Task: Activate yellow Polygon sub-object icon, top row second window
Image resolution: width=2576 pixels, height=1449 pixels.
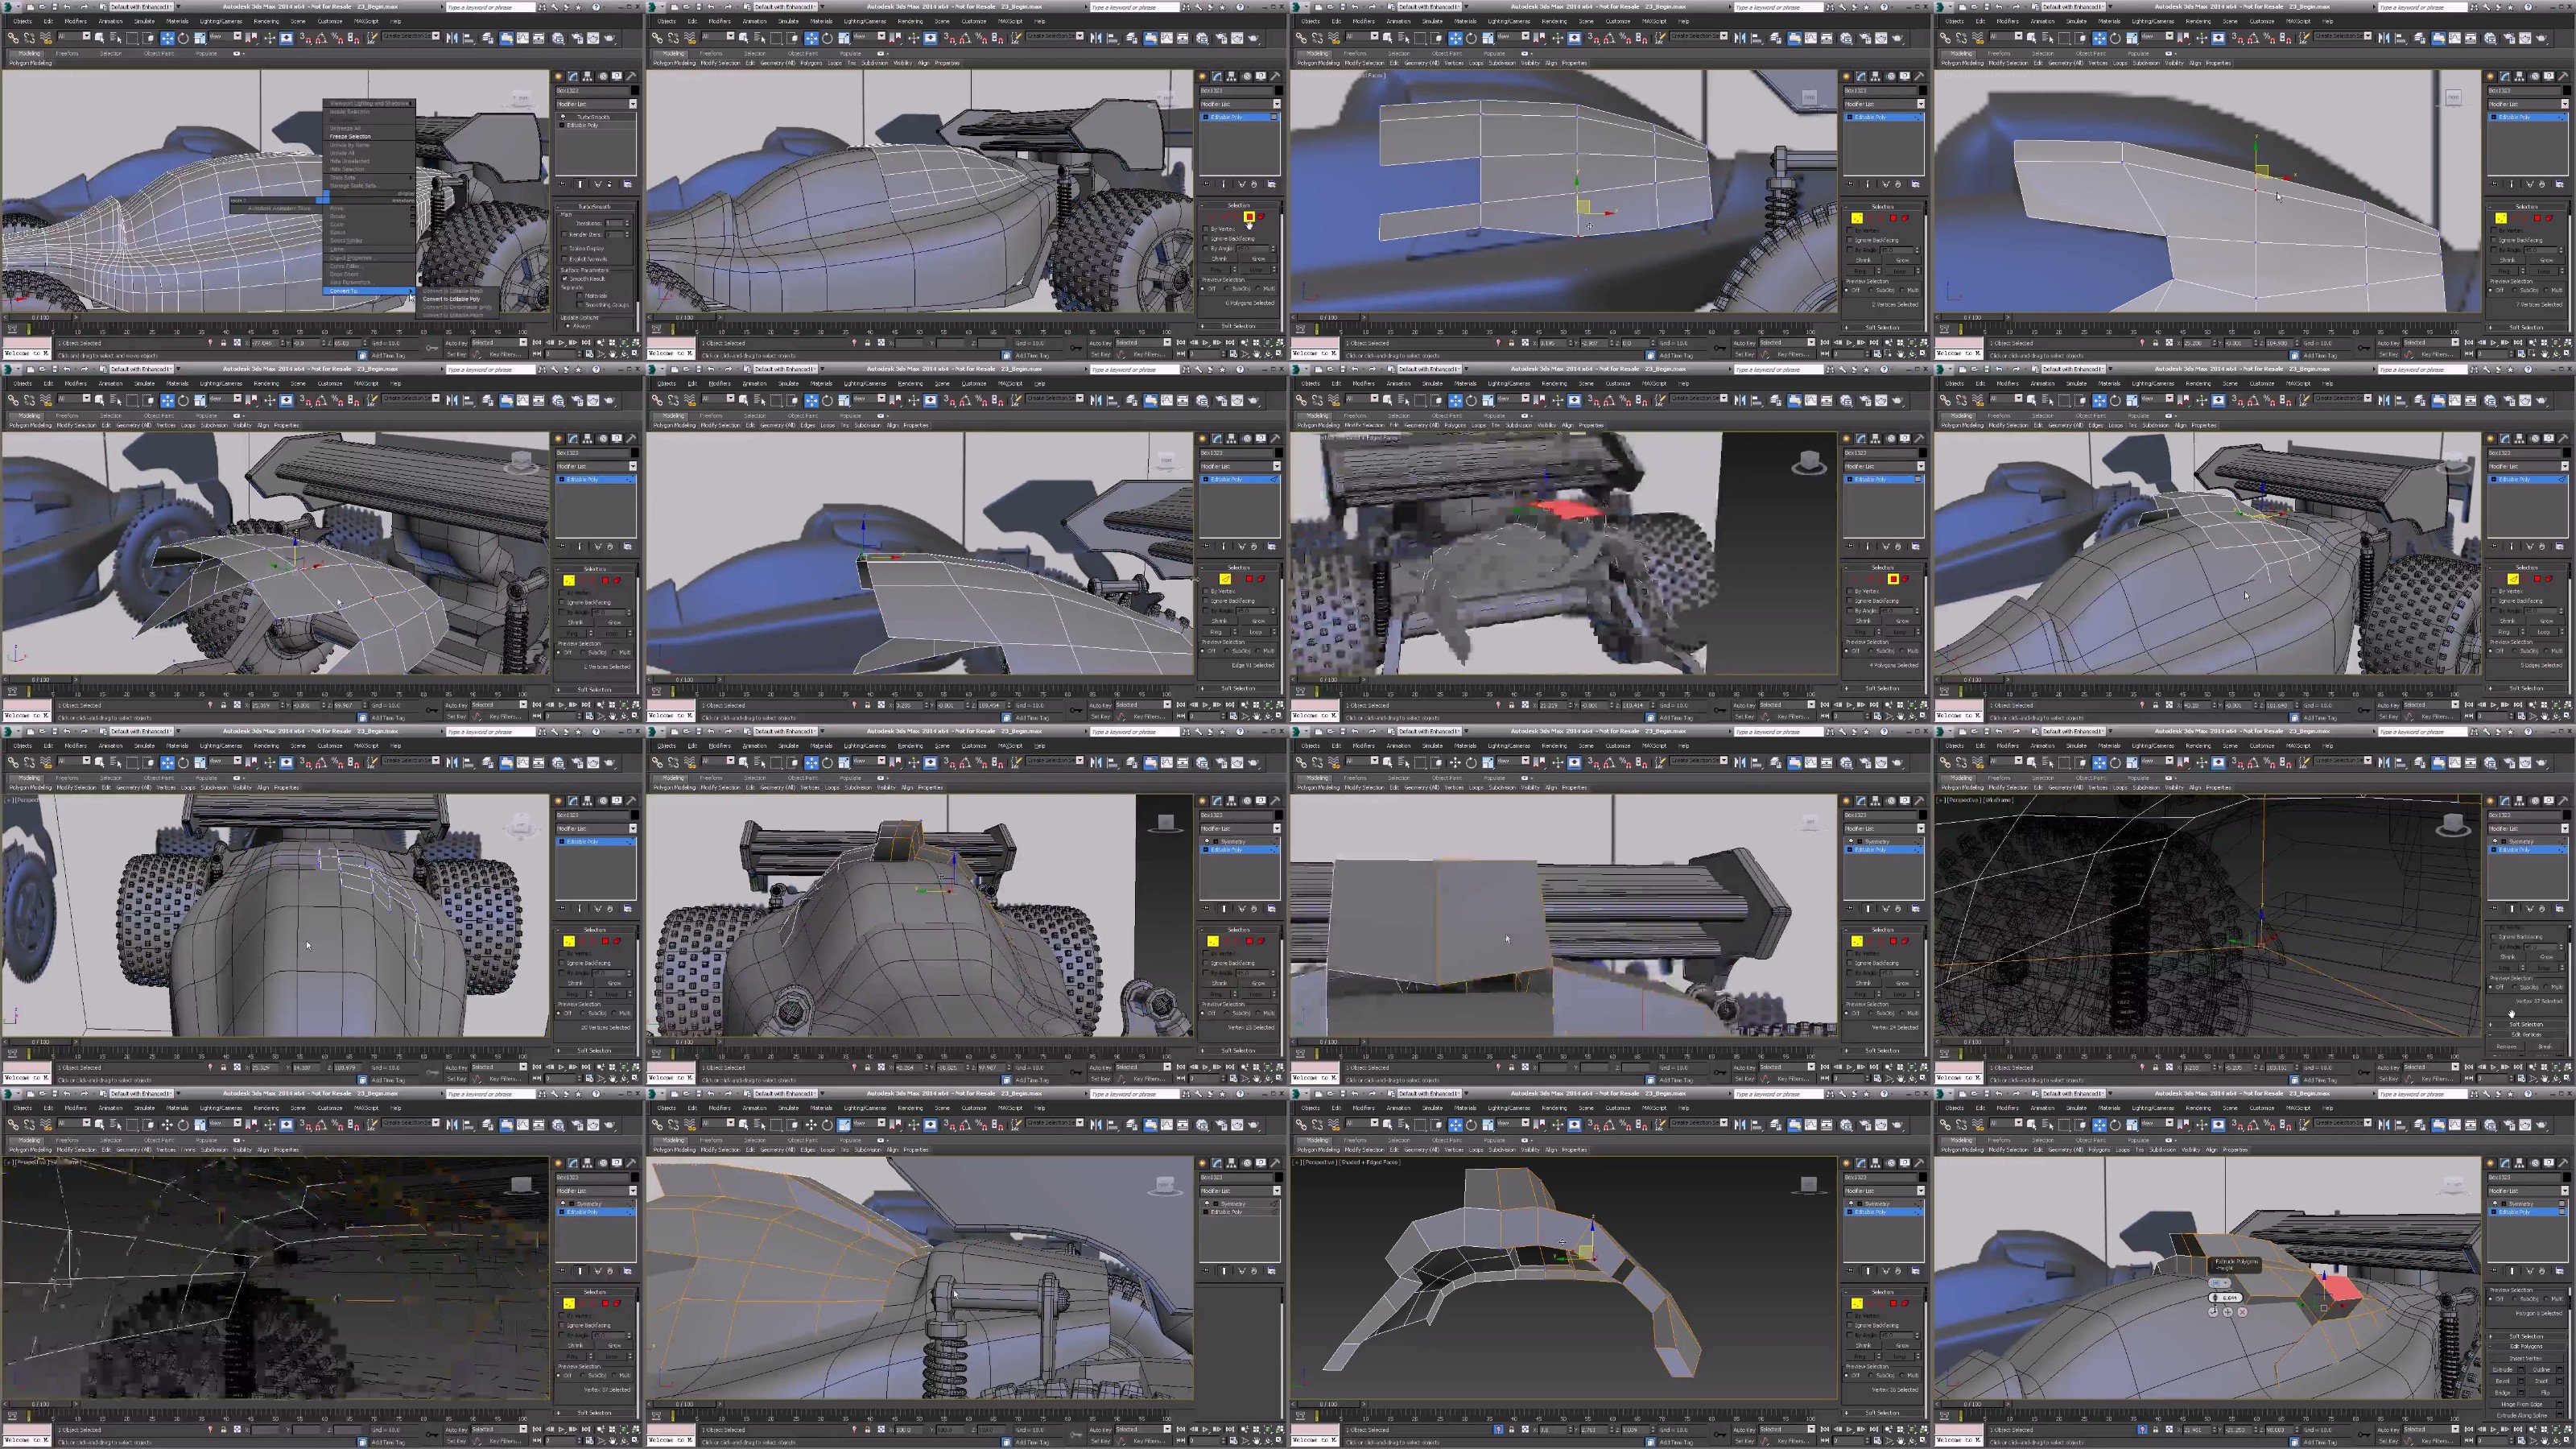Action: (1250, 217)
